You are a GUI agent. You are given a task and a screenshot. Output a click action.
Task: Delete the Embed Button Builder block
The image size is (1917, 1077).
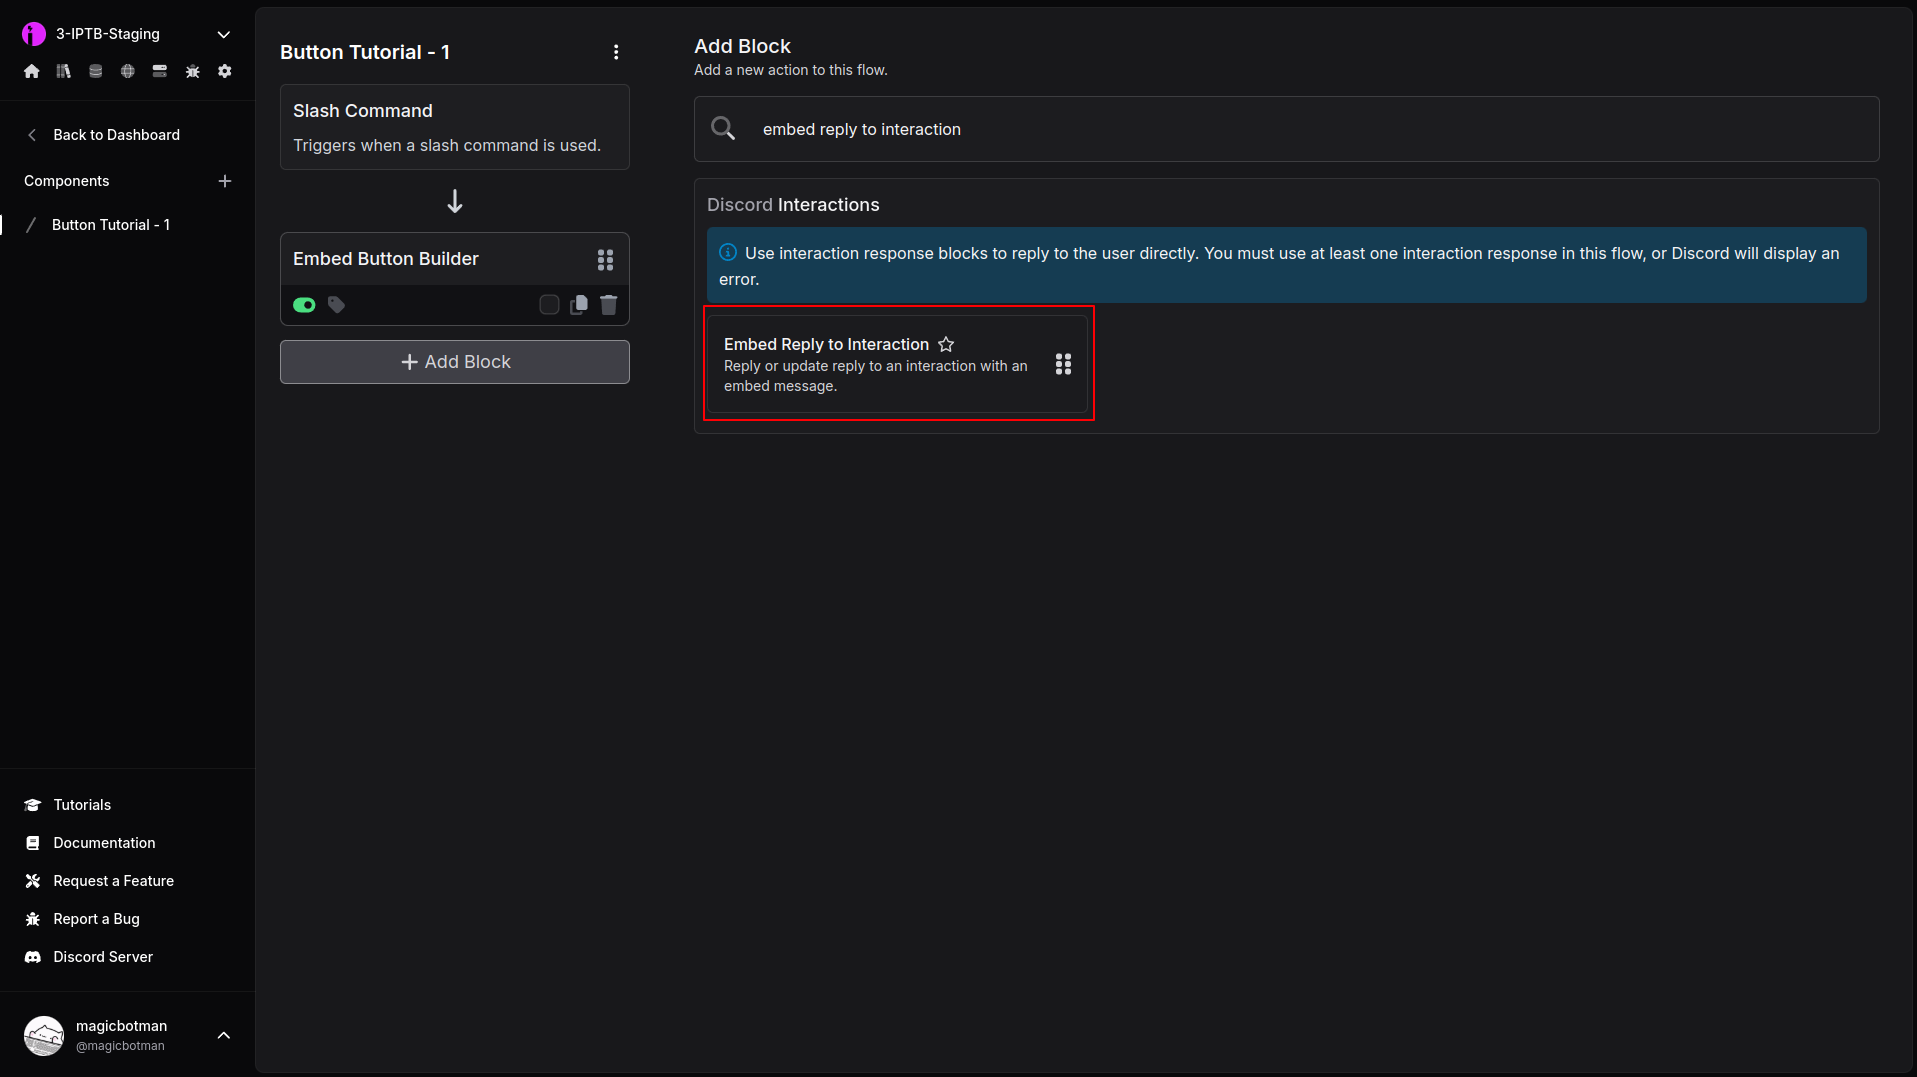[609, 305]
